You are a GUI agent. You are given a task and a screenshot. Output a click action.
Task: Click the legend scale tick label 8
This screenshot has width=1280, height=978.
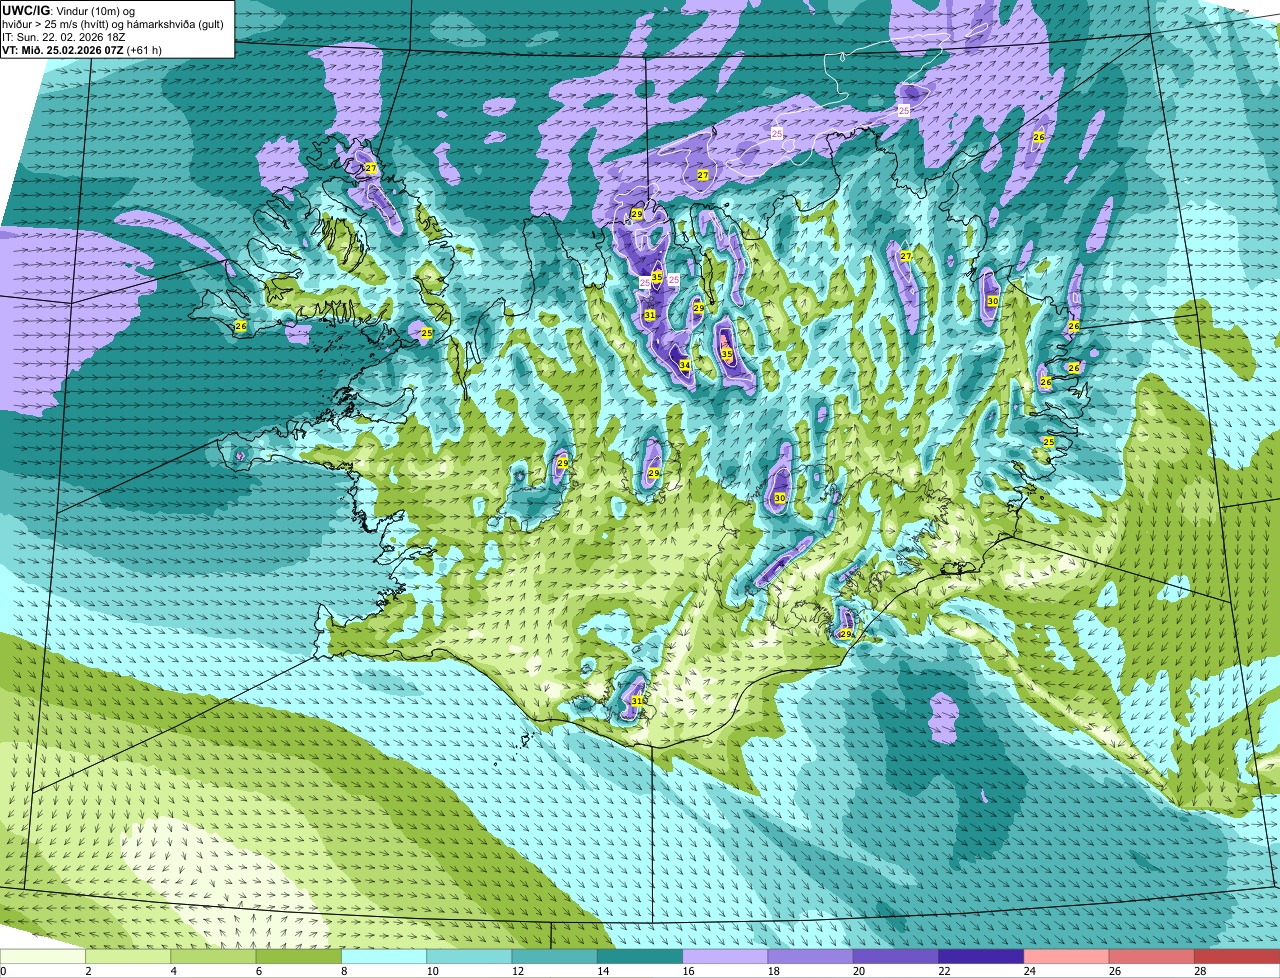pyautogui.click(x=344, y=971)
